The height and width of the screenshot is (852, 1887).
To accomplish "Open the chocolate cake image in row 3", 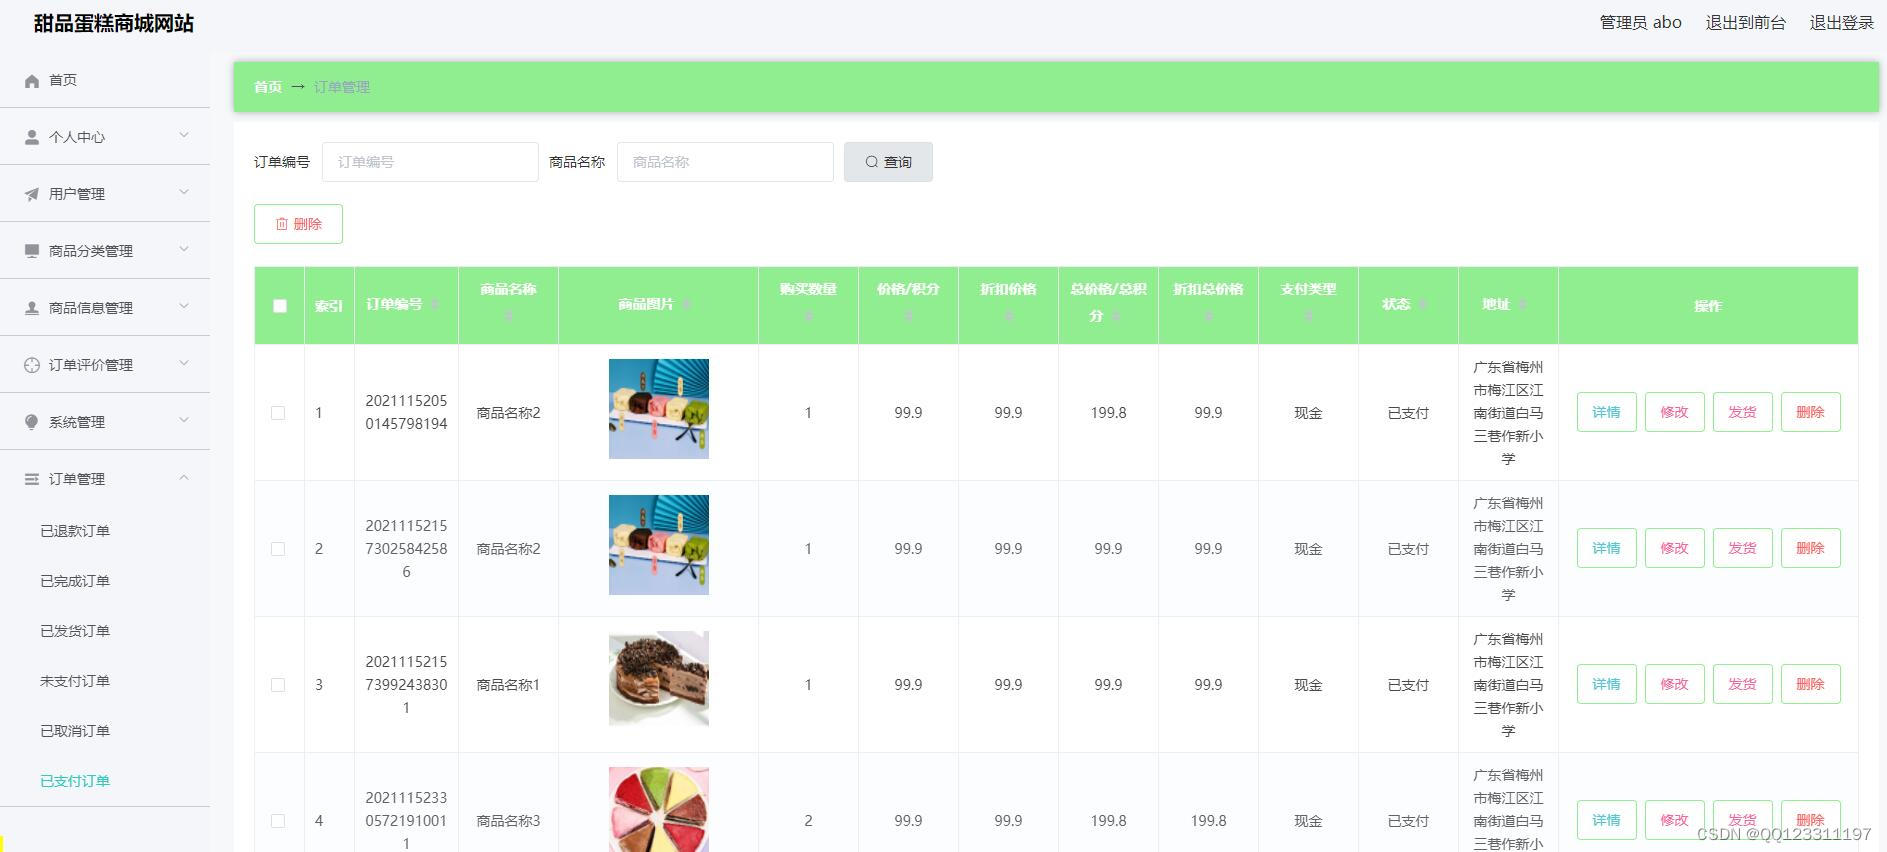I will click(659, 679).
